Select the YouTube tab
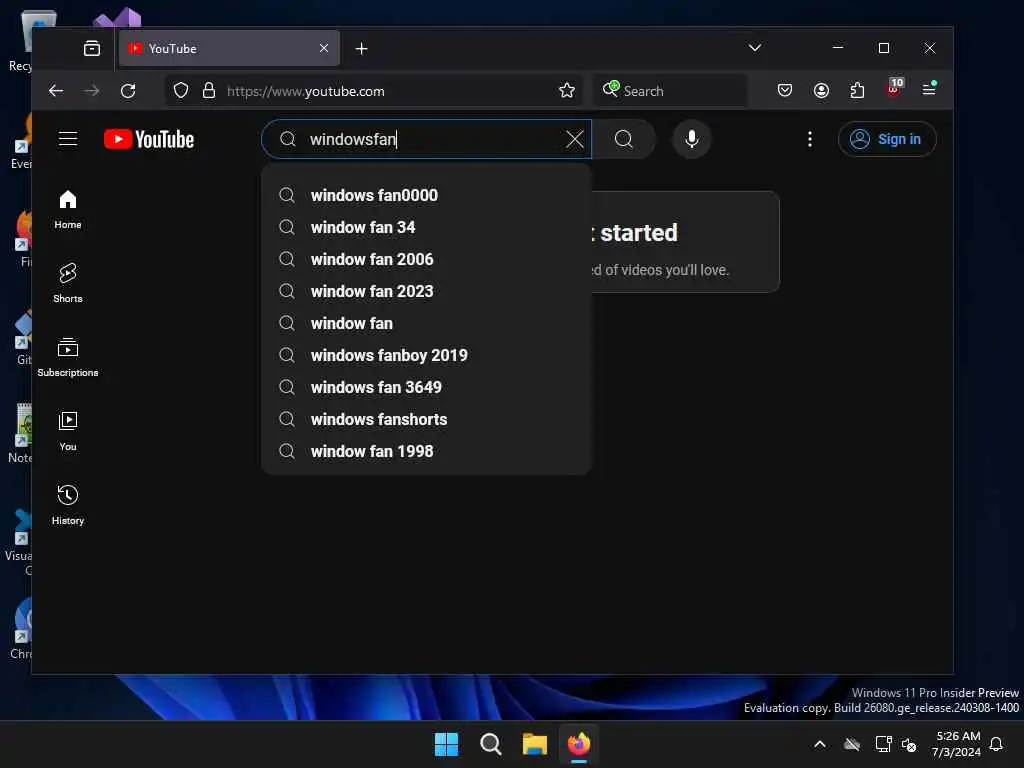Screen dimensions: 1024x768 (x=229, y=48)
